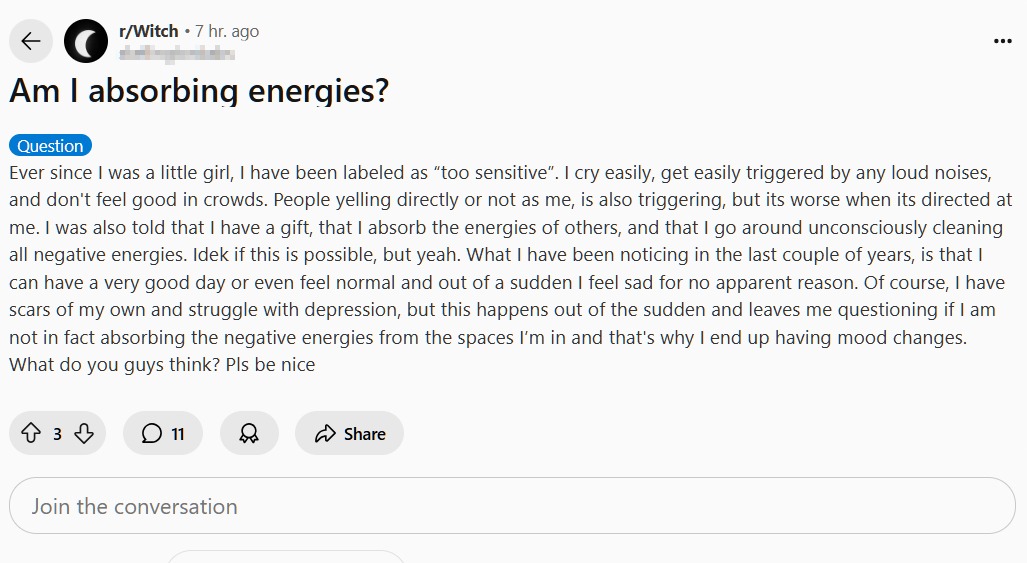
Task: Give an award using the ribbon icon
Action: point(249,433)
